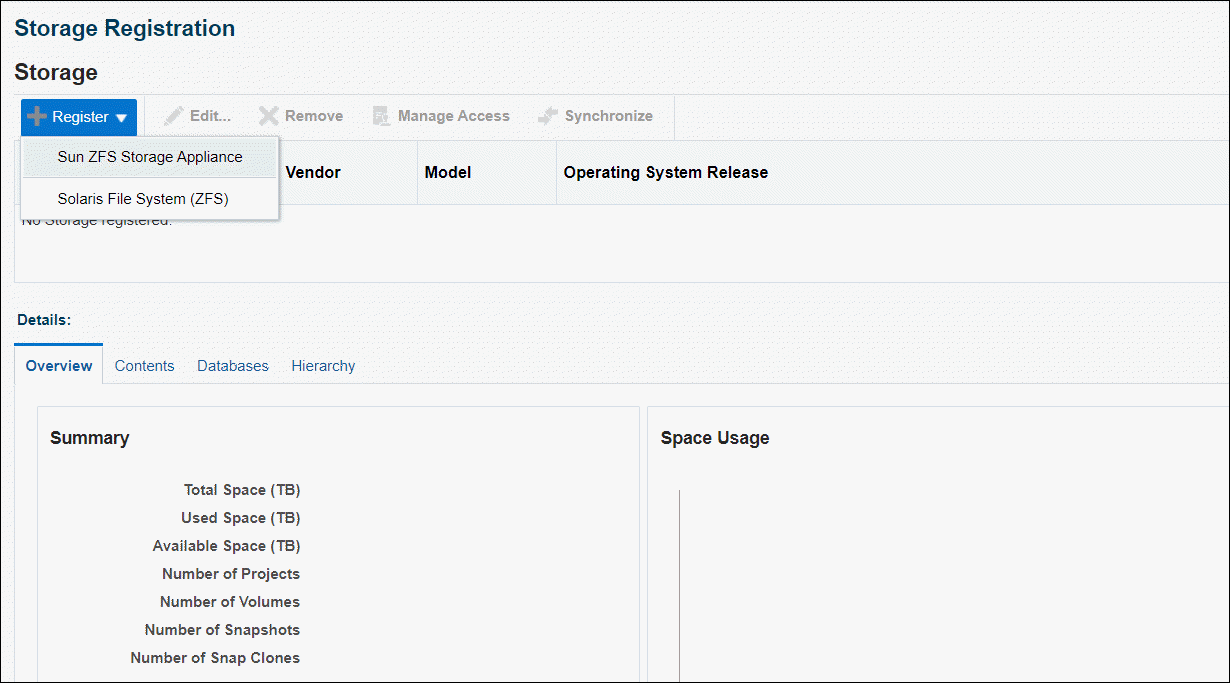Image resolution: width=1230 pixels, height=683 pixels.
Task: Click the Manage Access icon
Action: [x=381, y=116]
